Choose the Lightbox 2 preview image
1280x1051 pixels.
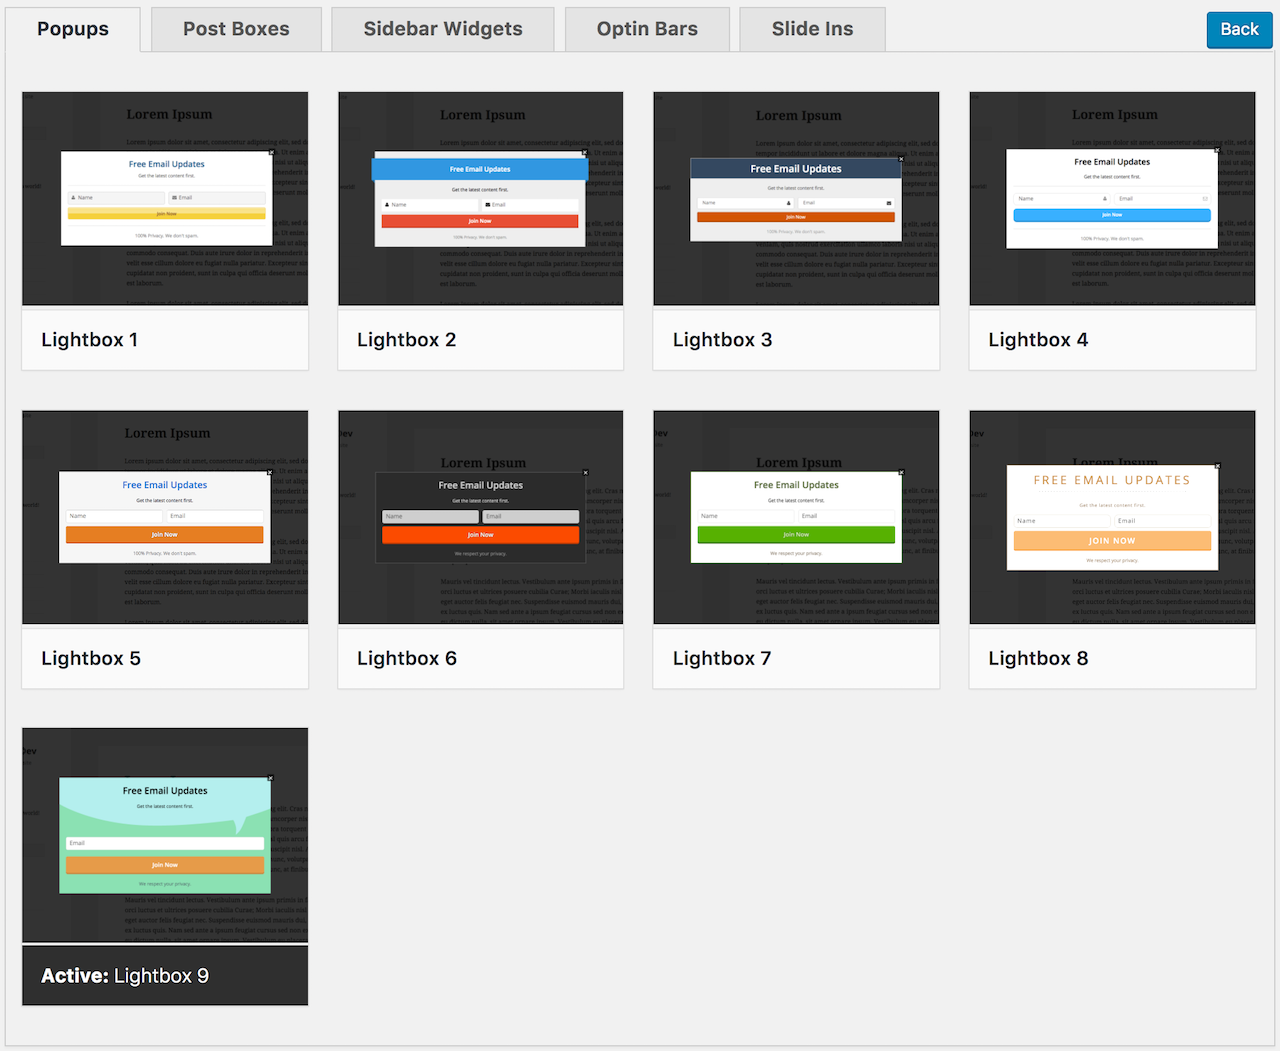coord(481,199)
